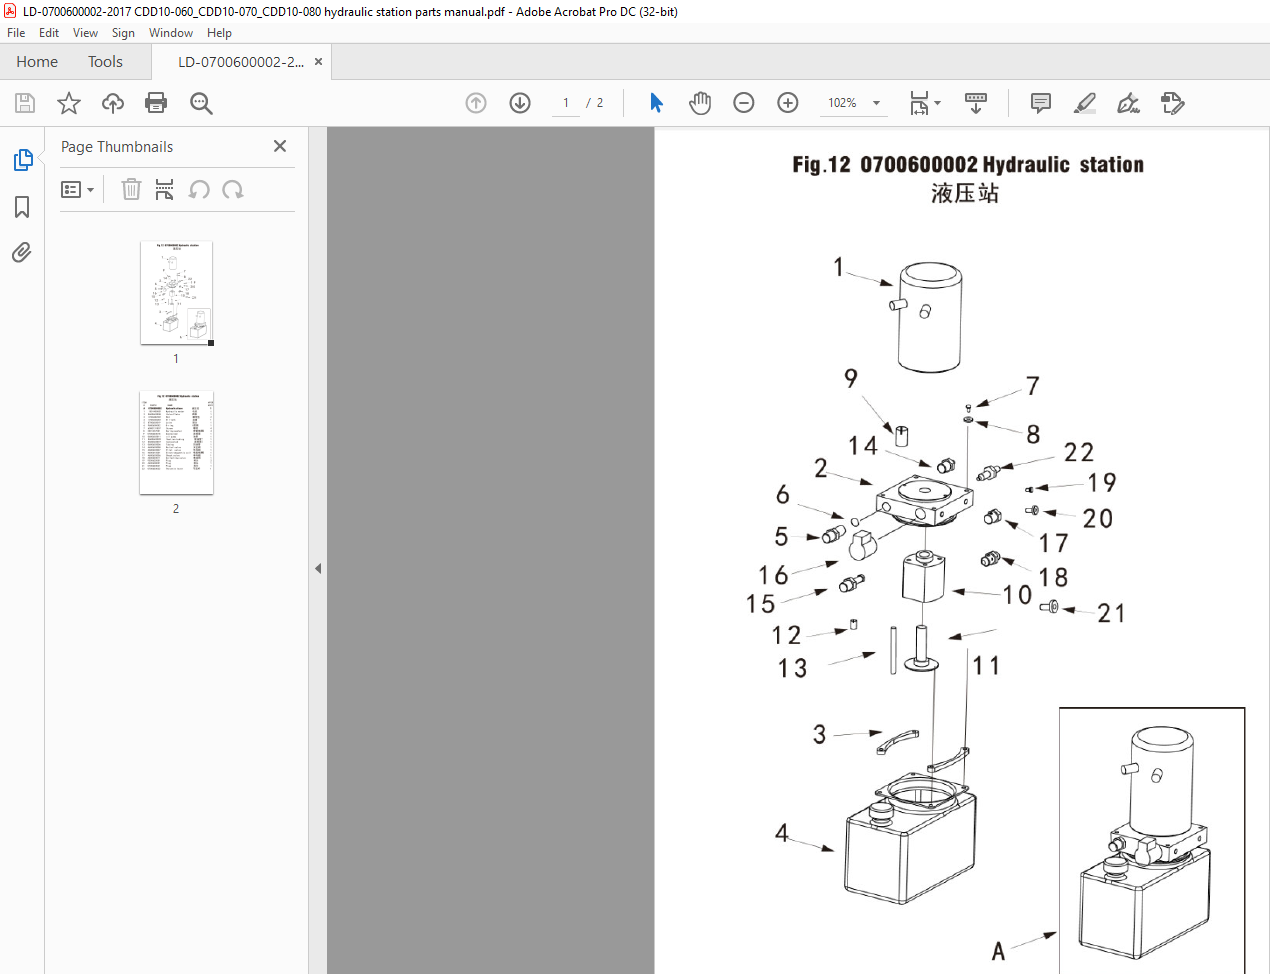Select page 2 thumbnail
This screenshot has width=1270, height=974.
(176, 442)
